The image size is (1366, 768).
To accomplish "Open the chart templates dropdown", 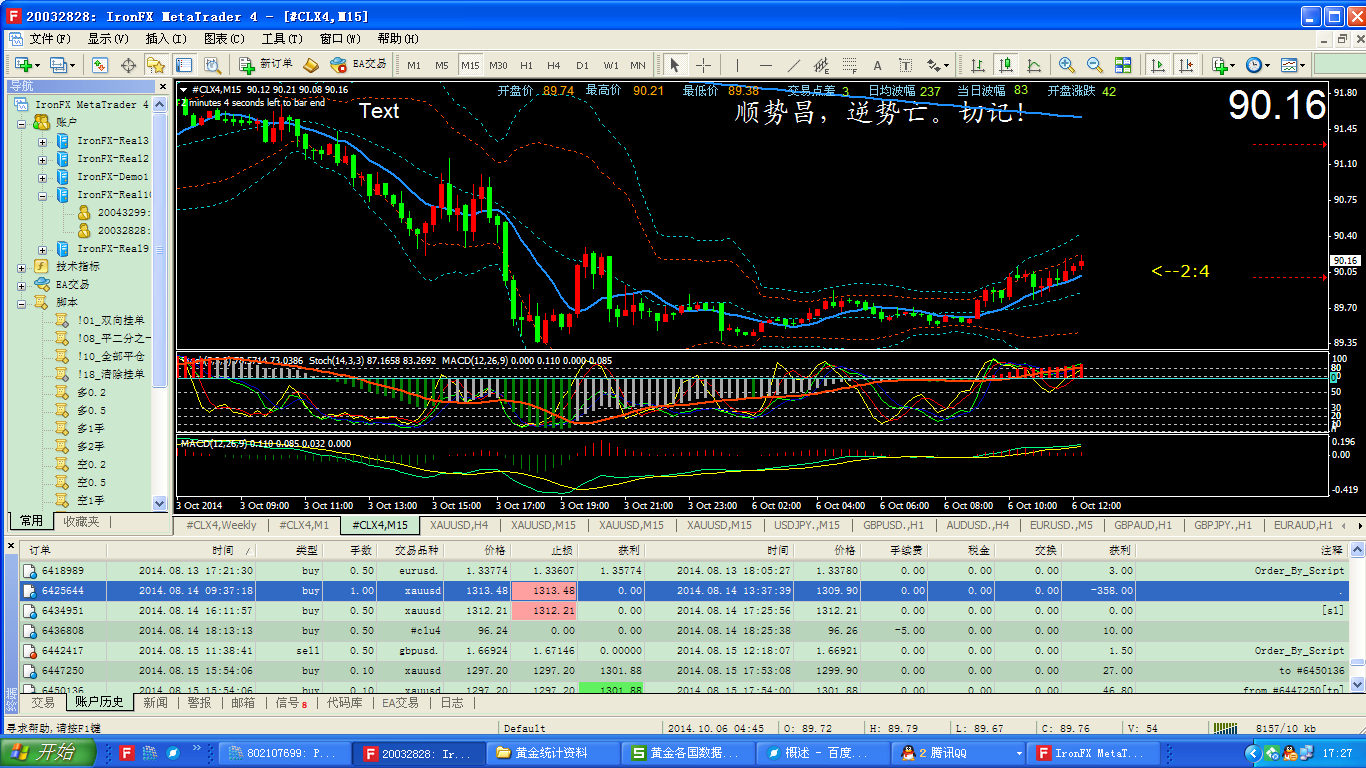I will click(1293, 65).
